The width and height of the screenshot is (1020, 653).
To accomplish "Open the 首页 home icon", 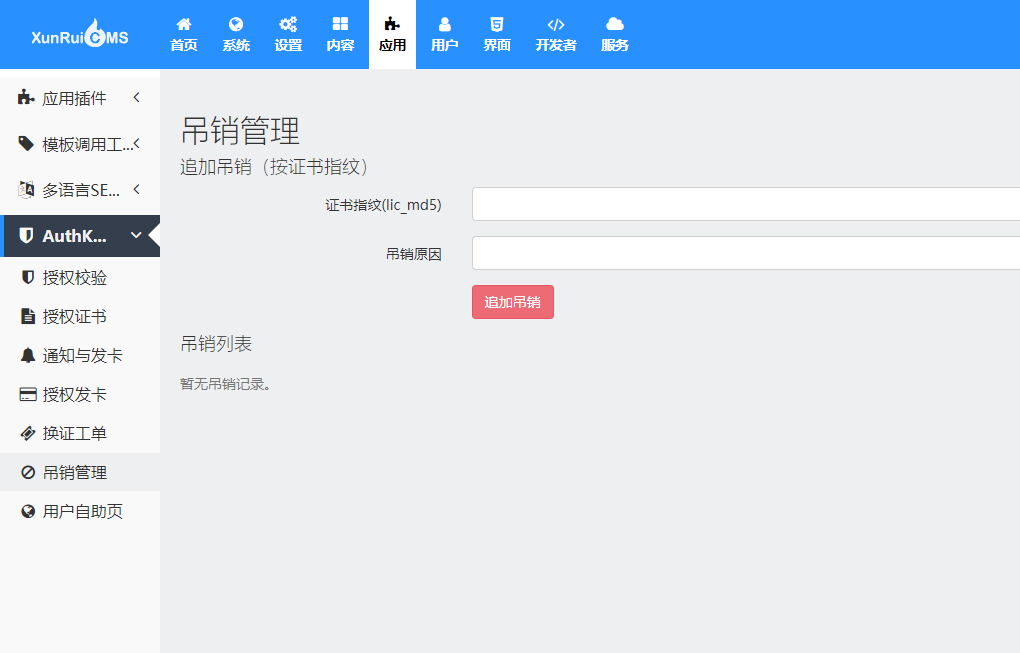I will (x=184, y=24).
